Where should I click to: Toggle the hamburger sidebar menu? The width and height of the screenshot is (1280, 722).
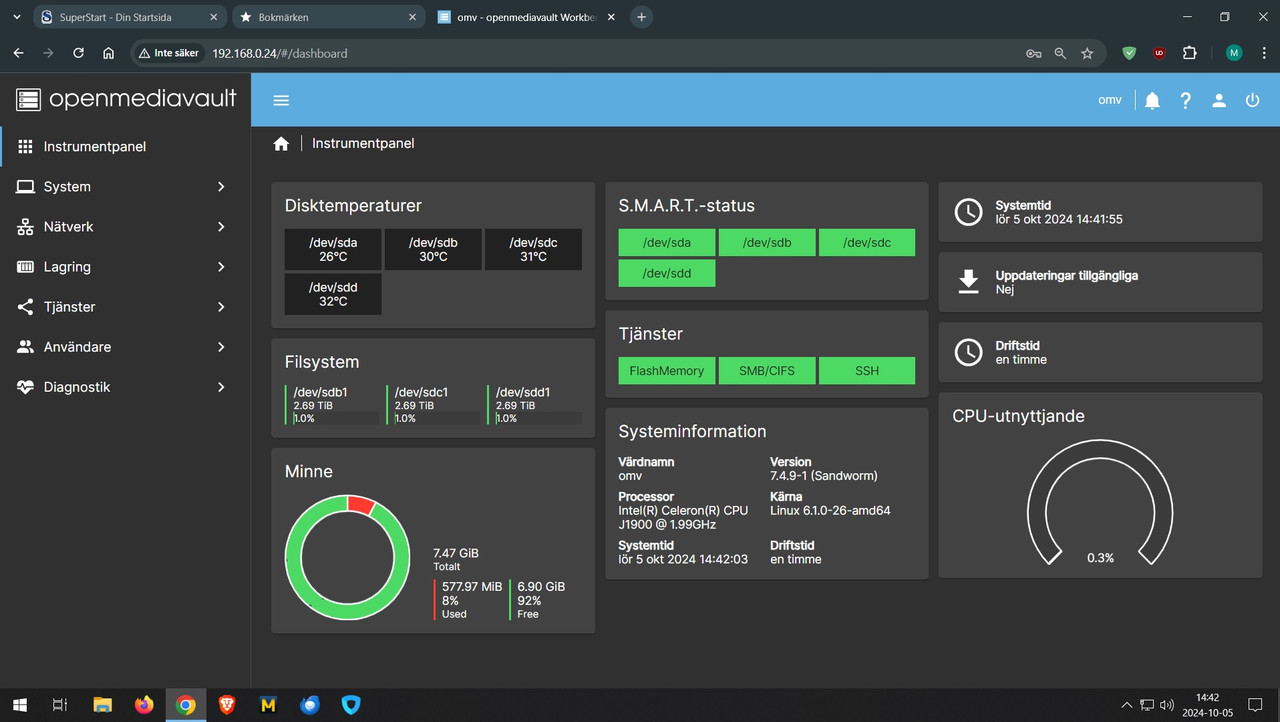pos(281,100)
